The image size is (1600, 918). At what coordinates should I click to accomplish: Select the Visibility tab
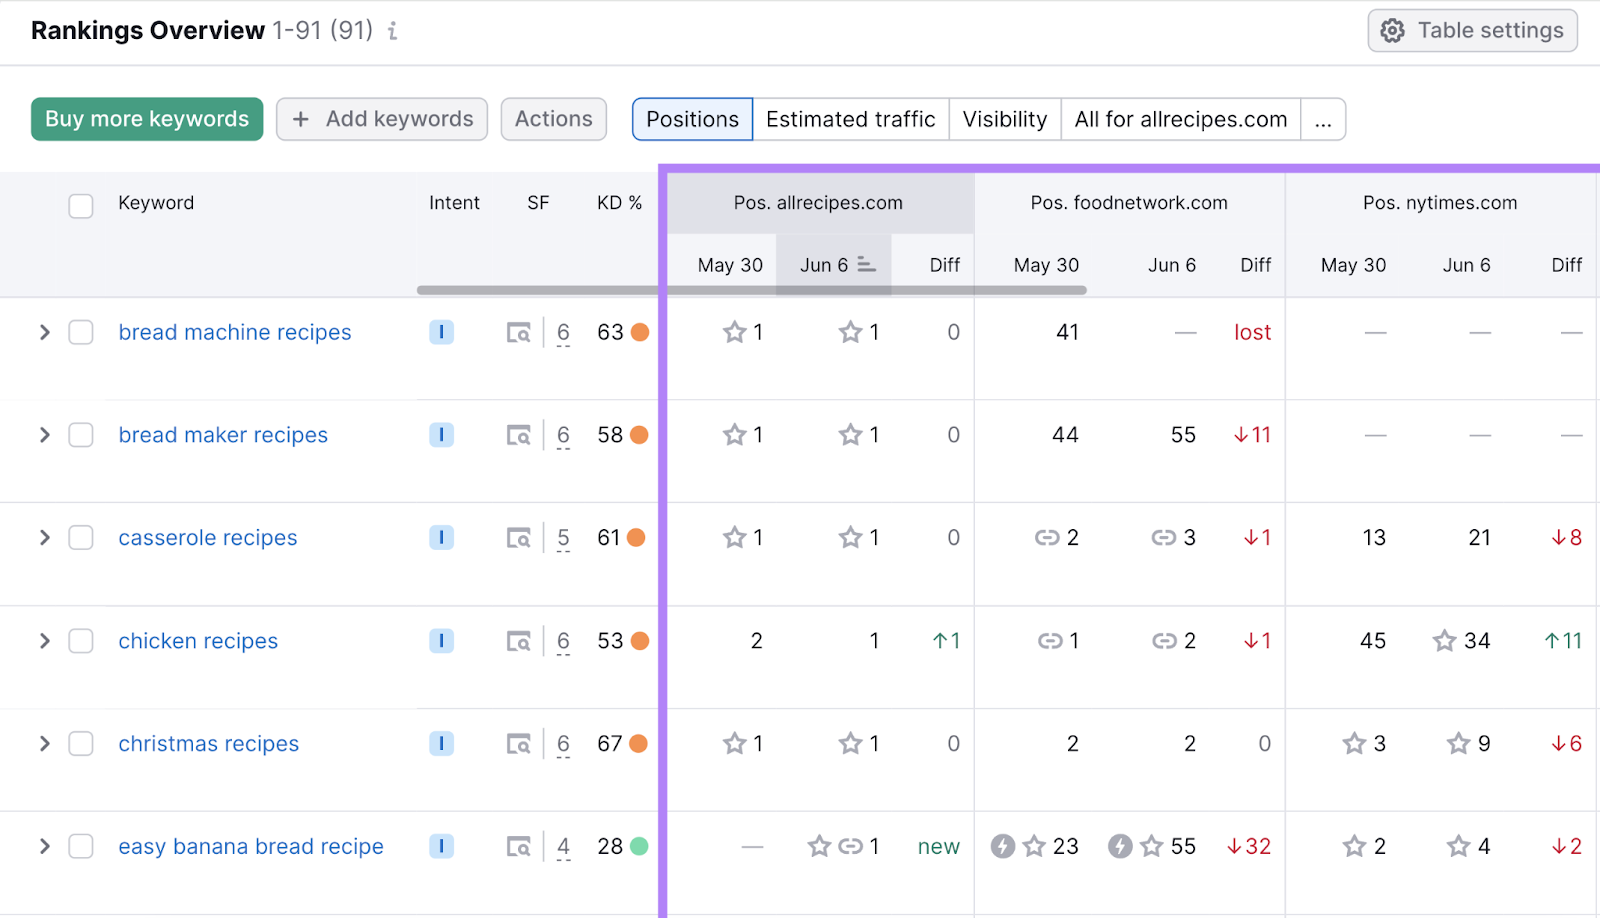point(1004,119)
